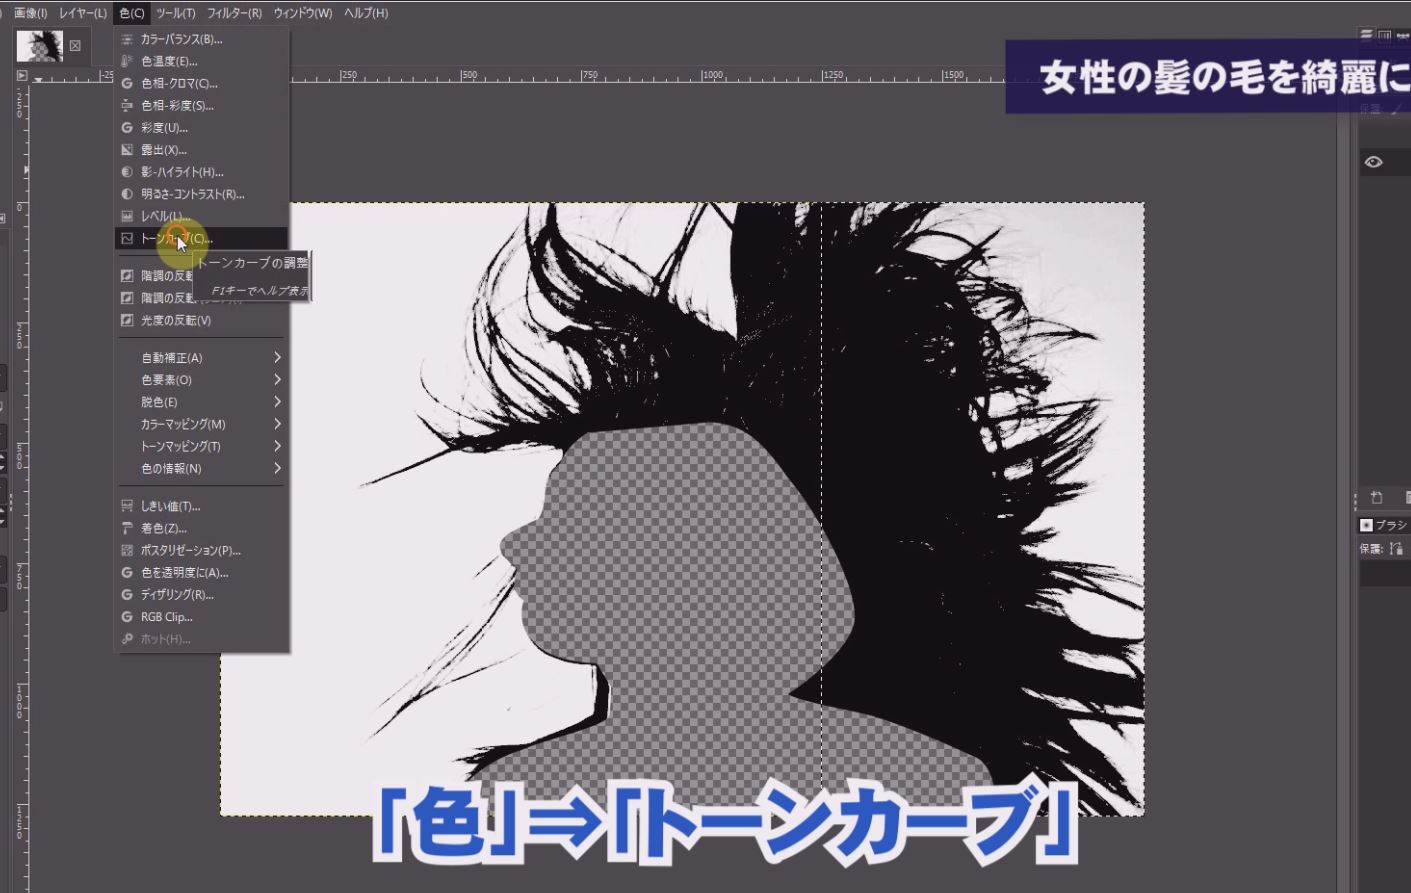Screen dimensions: 1411x893
Task: Open the フィルター menu in the menu bar
Action: tap(234, 13)
